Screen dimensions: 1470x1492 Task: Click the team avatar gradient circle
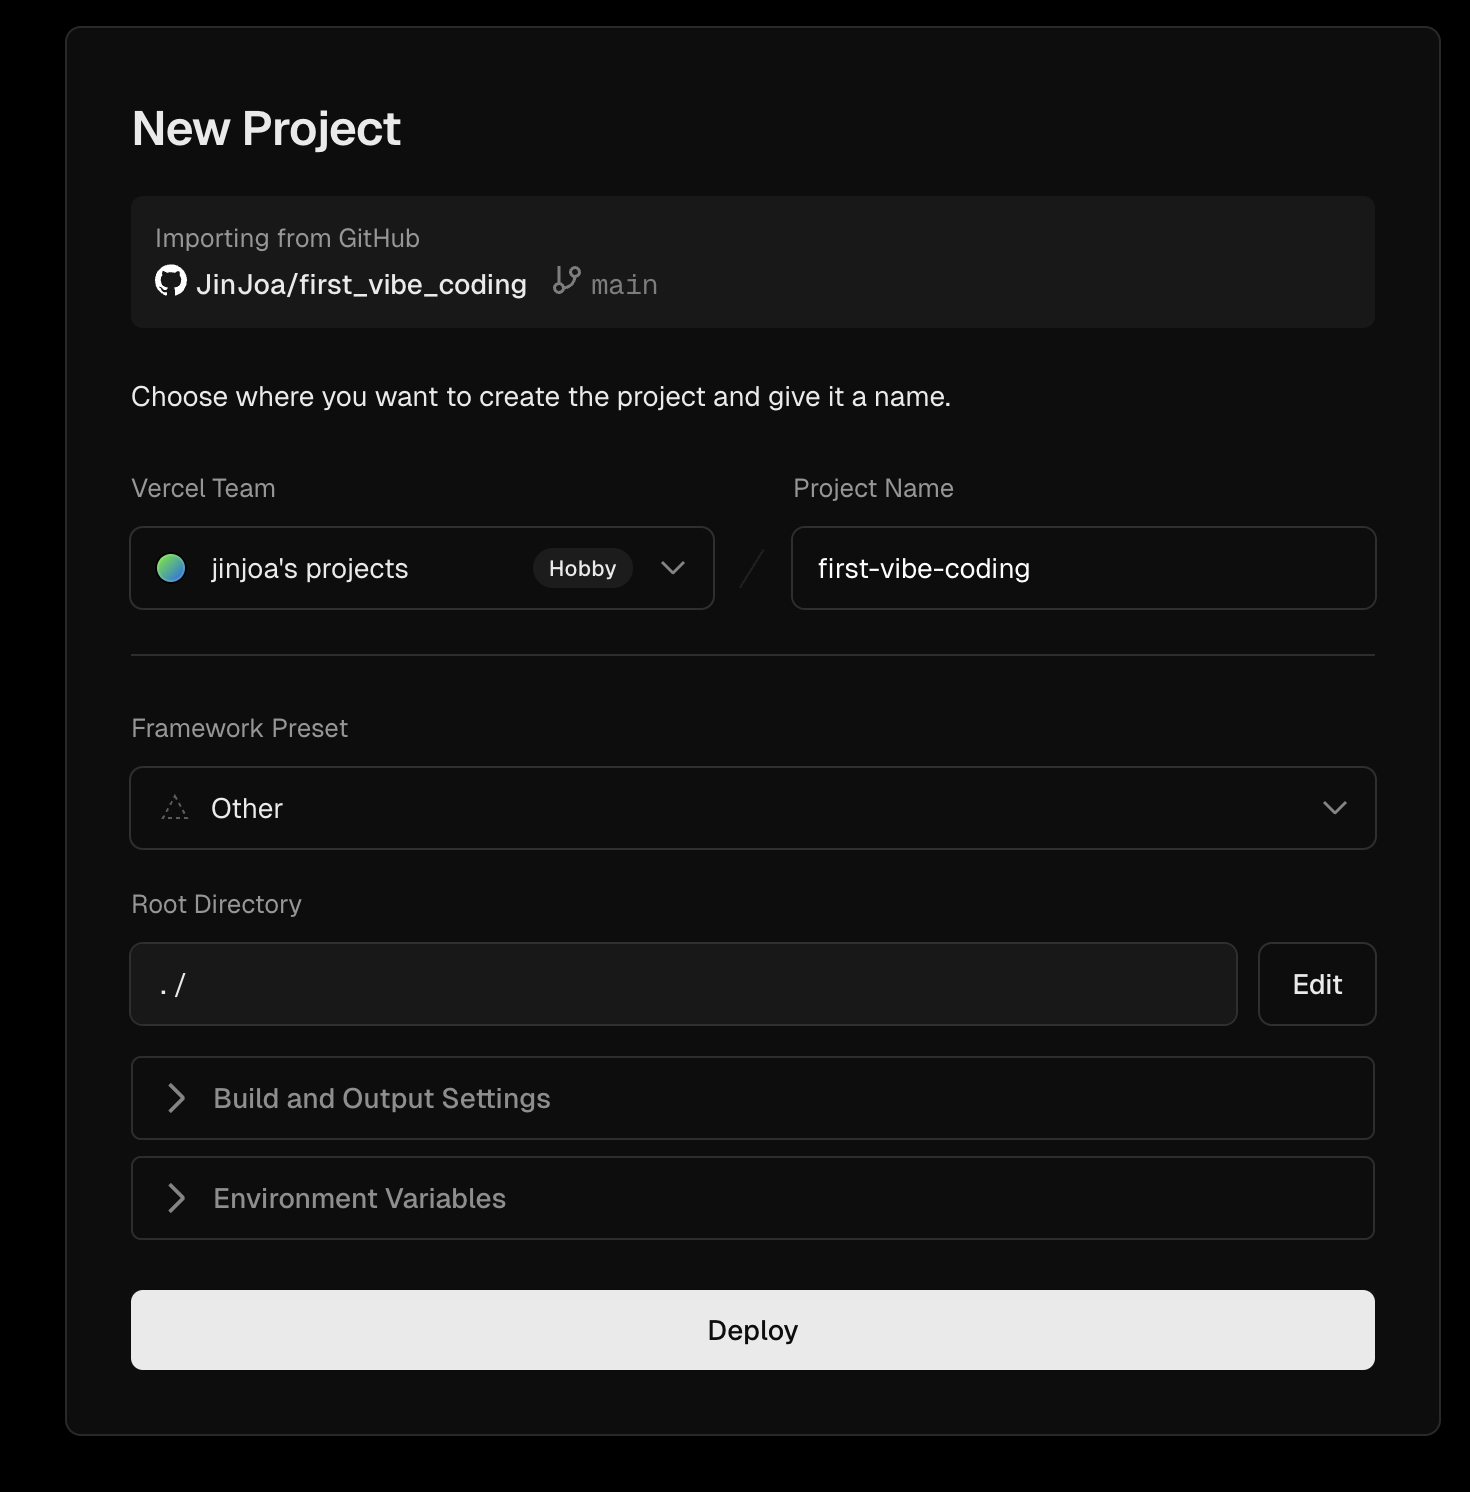(x=171, y=568)
